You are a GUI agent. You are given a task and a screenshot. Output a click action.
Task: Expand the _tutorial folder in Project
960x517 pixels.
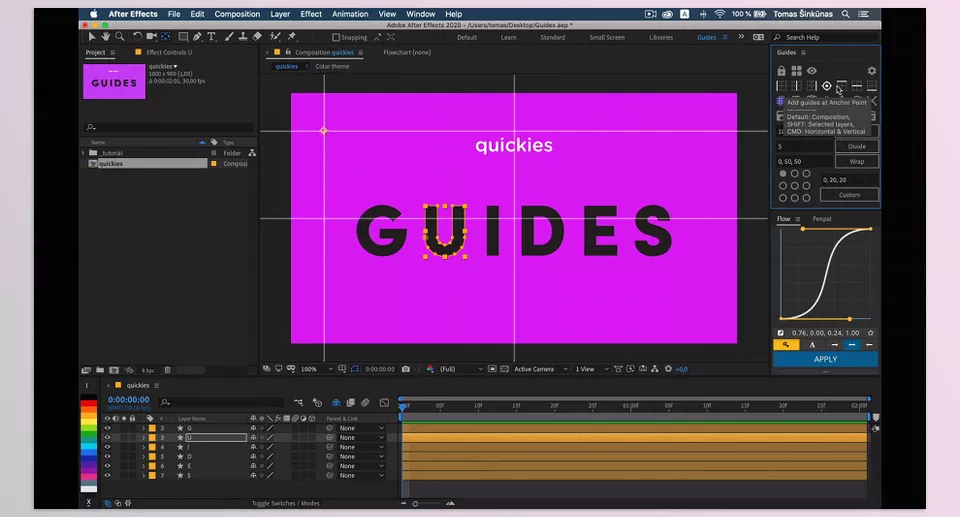click(83, 153)
